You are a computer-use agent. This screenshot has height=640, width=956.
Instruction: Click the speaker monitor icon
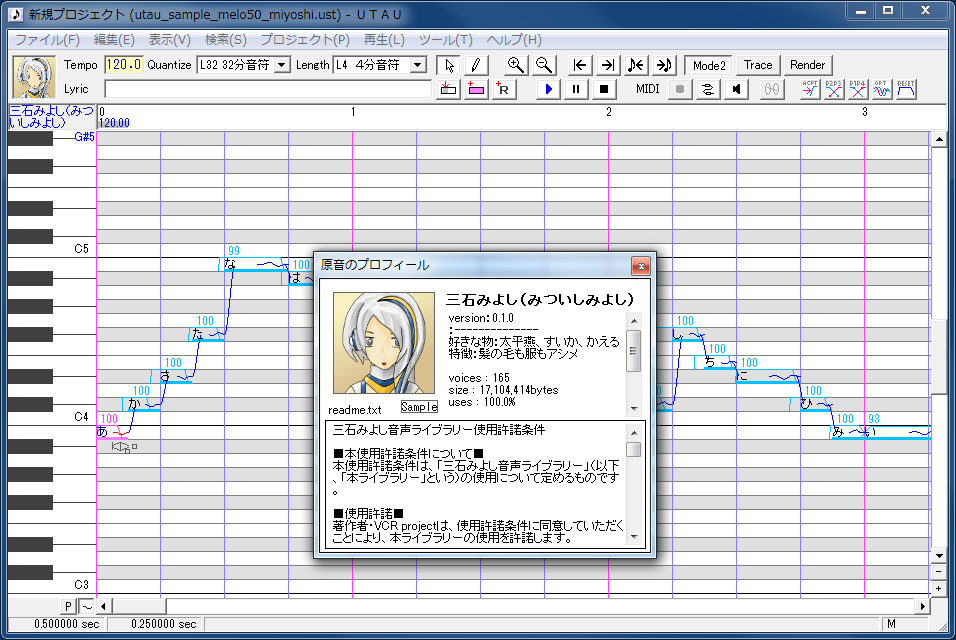click(737, 89)
